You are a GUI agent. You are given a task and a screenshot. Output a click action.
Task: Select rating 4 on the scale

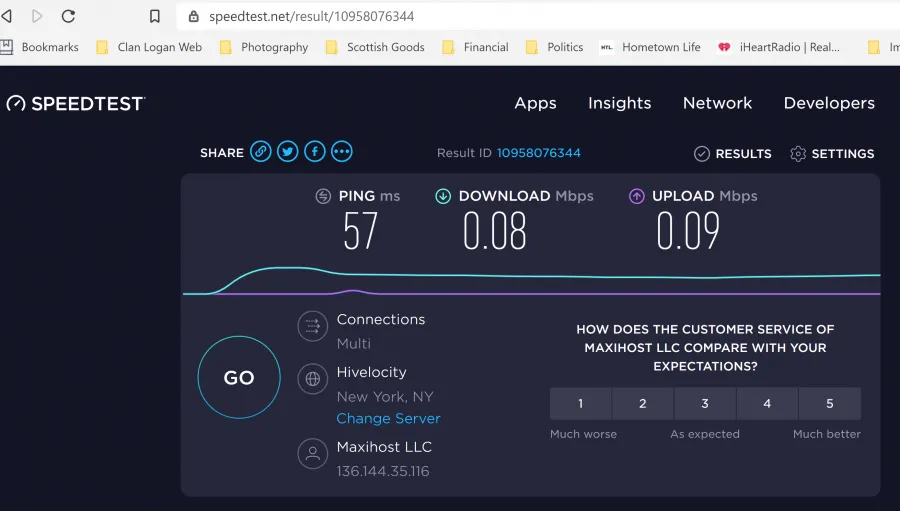tap(767, 404)
